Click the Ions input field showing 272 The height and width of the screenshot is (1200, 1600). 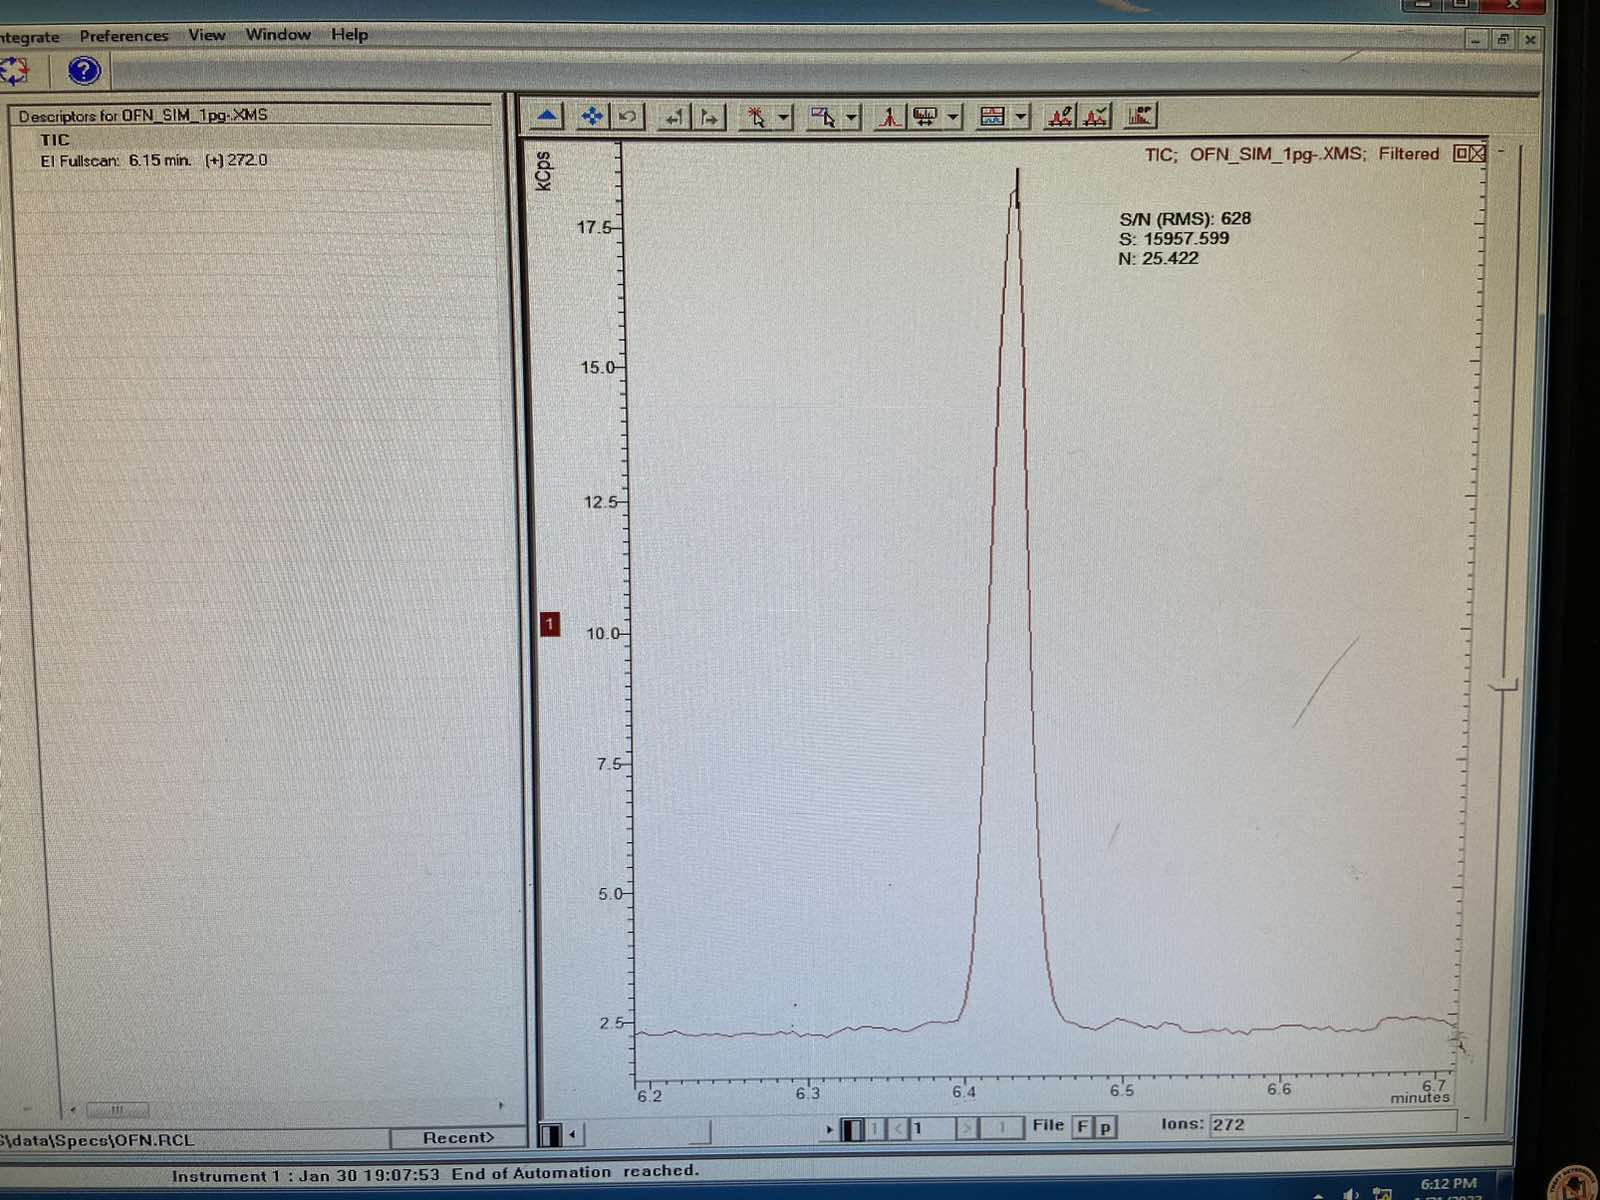(x=1330, y=1125)
